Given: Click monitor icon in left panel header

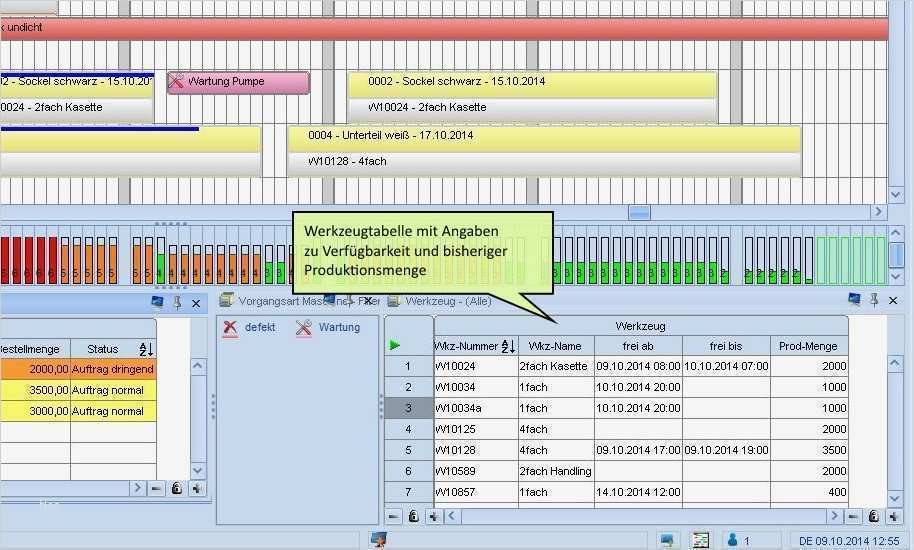Looking at the screenshot, I should coord(157,301).
